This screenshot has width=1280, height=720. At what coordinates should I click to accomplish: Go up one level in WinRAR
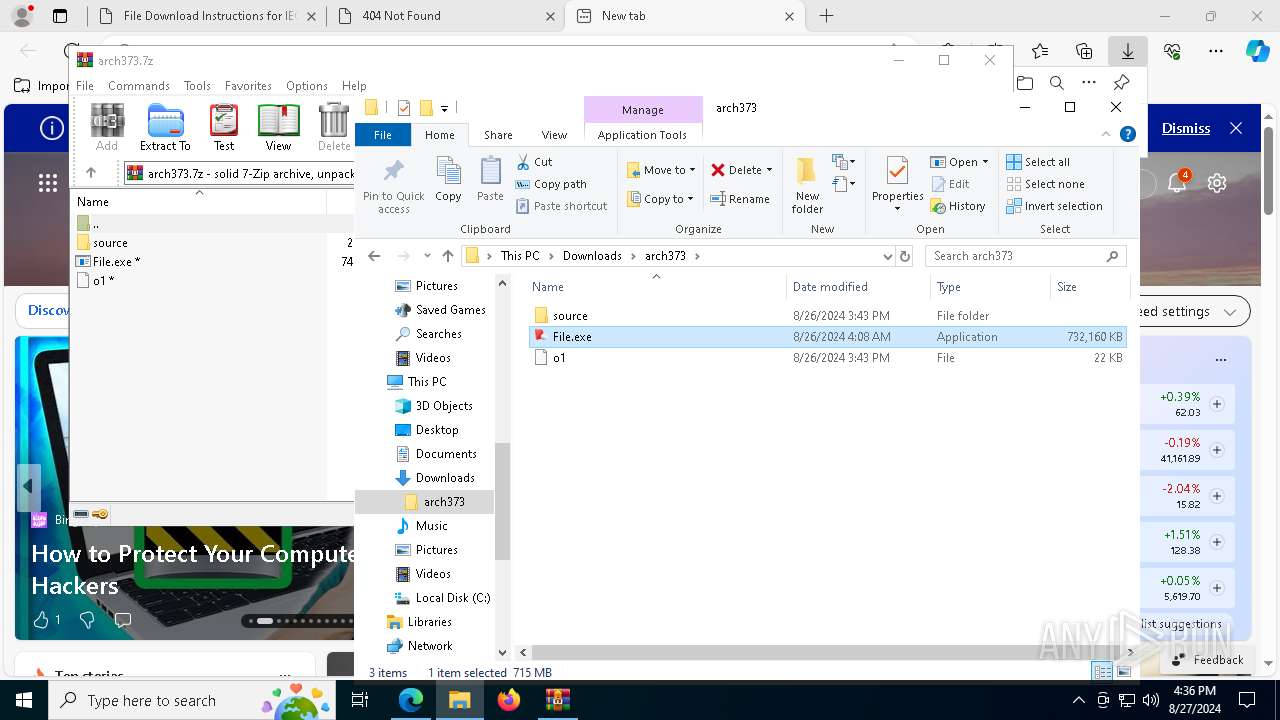click(91, 173)
